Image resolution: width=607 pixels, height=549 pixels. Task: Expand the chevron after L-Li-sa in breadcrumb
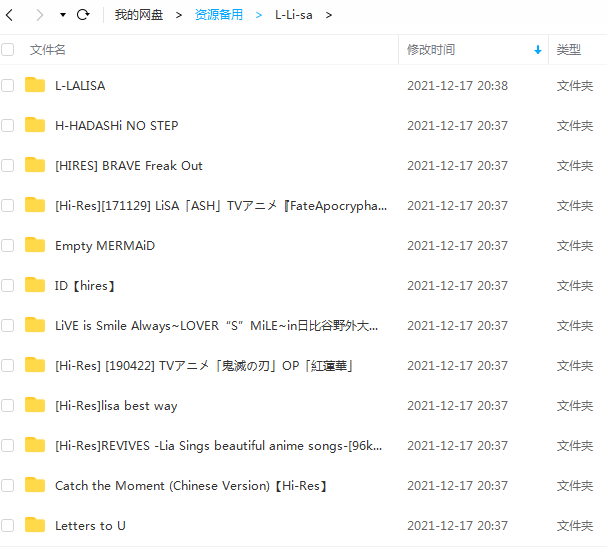tap(329, 15)
